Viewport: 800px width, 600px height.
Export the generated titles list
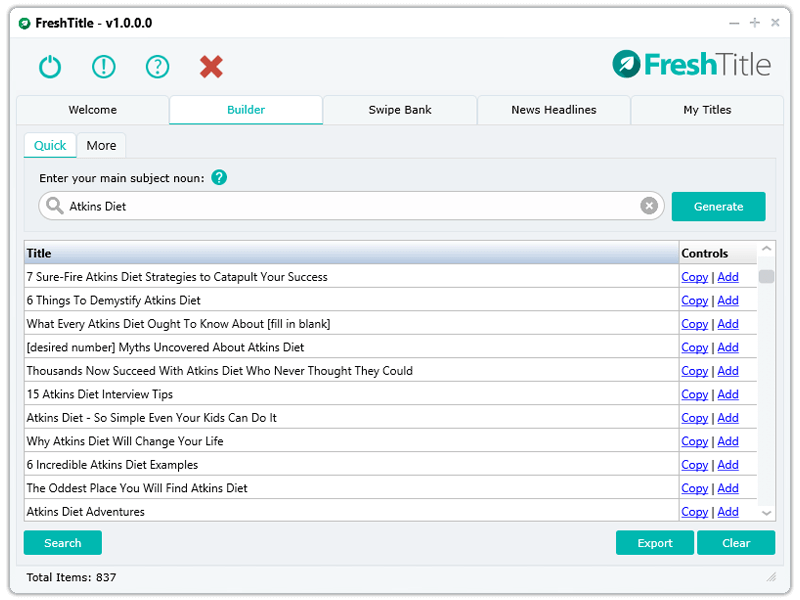tap(655, 543)
